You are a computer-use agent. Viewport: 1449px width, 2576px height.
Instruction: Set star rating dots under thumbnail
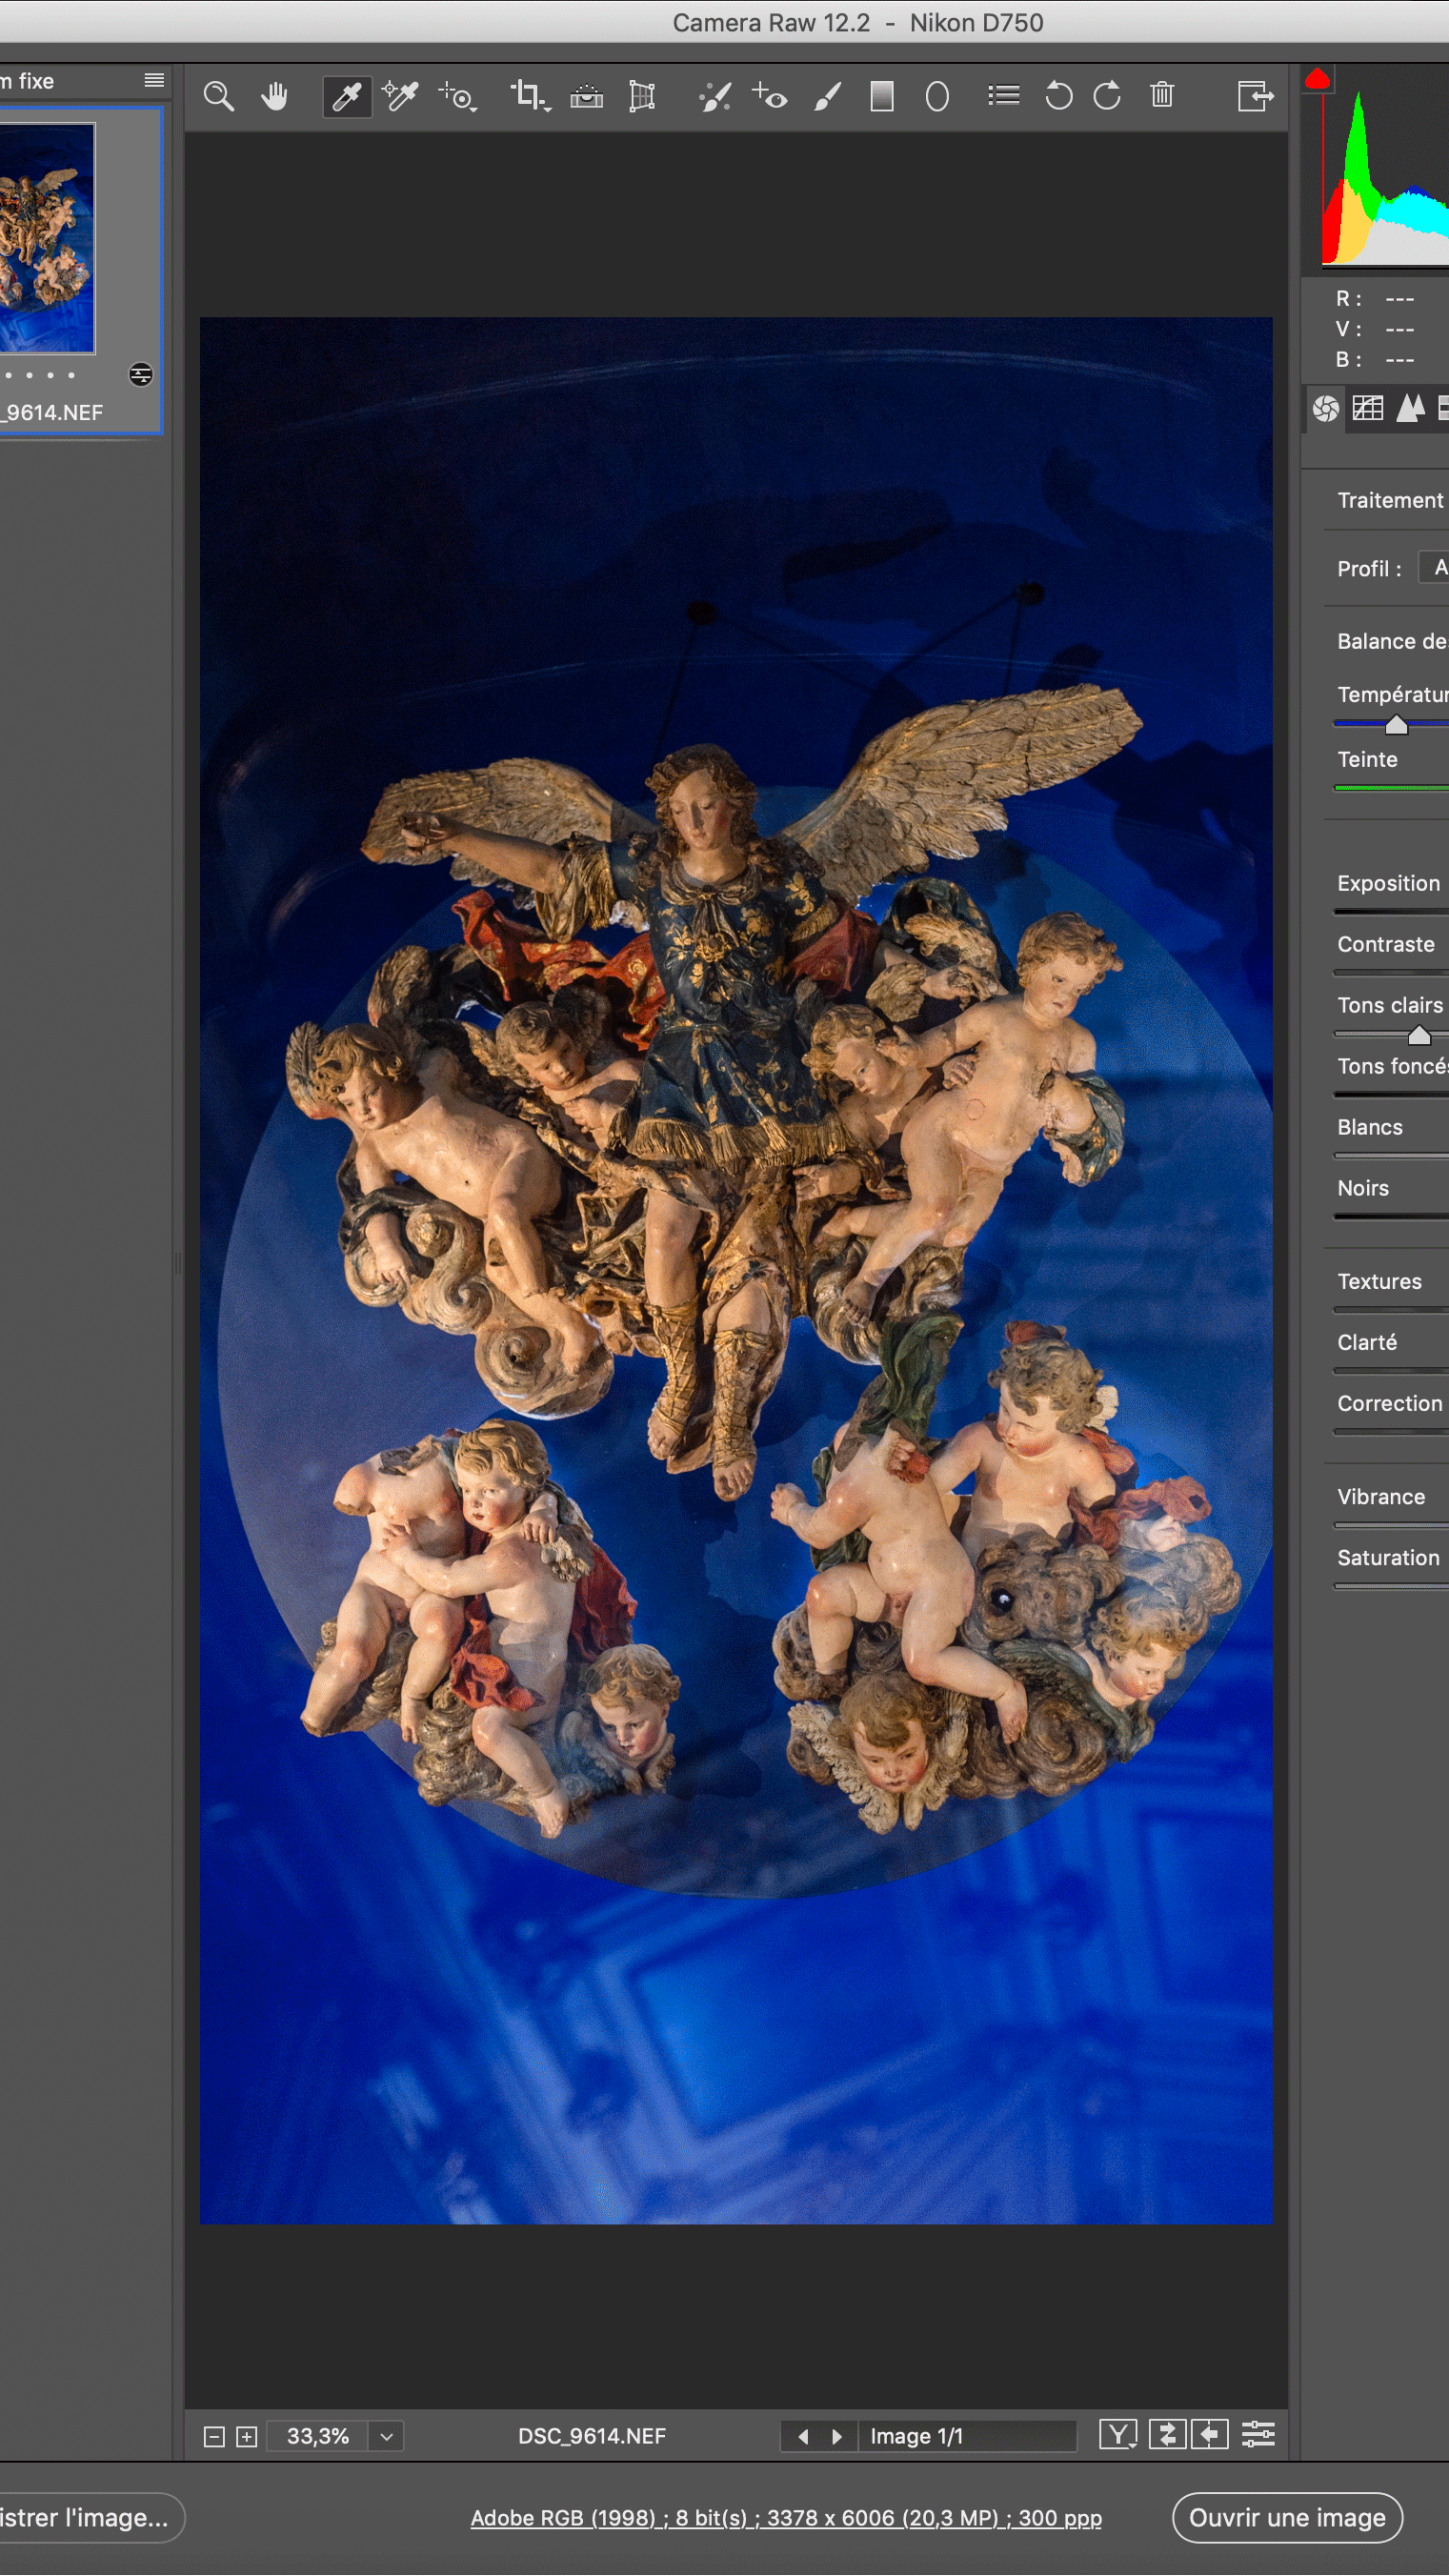click(40, 375)
